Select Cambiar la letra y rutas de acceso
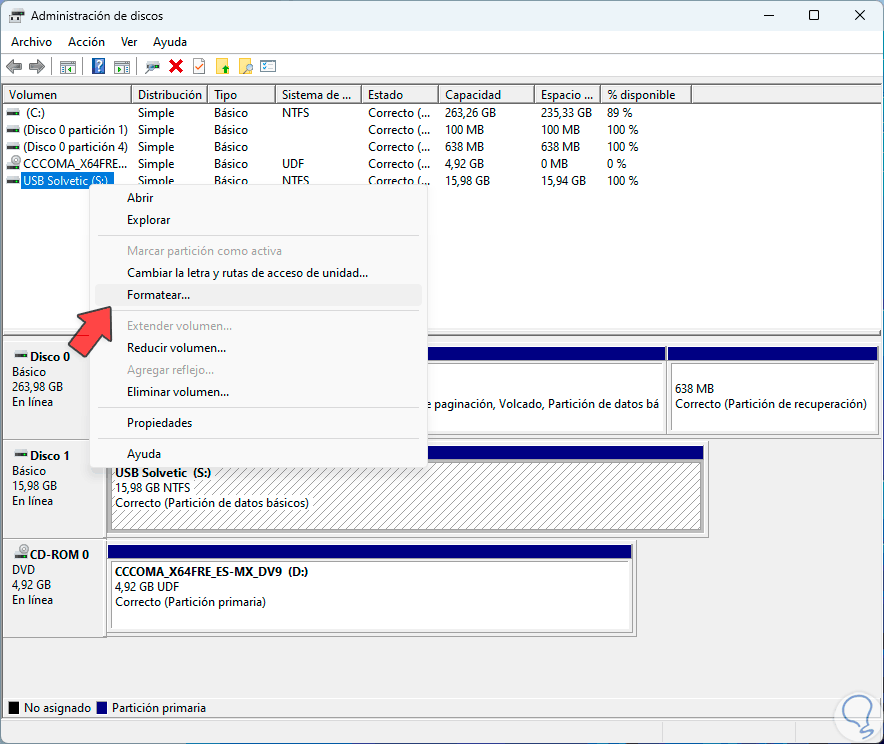Screen dimensions: 884x744 pos(258,273)
